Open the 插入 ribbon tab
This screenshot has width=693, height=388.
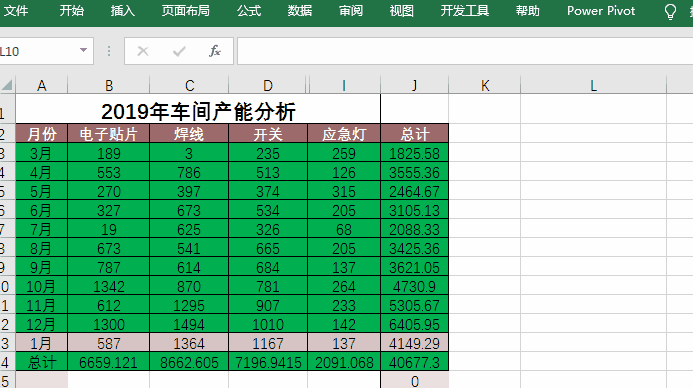pyautogui.click(x=122, y=11)
